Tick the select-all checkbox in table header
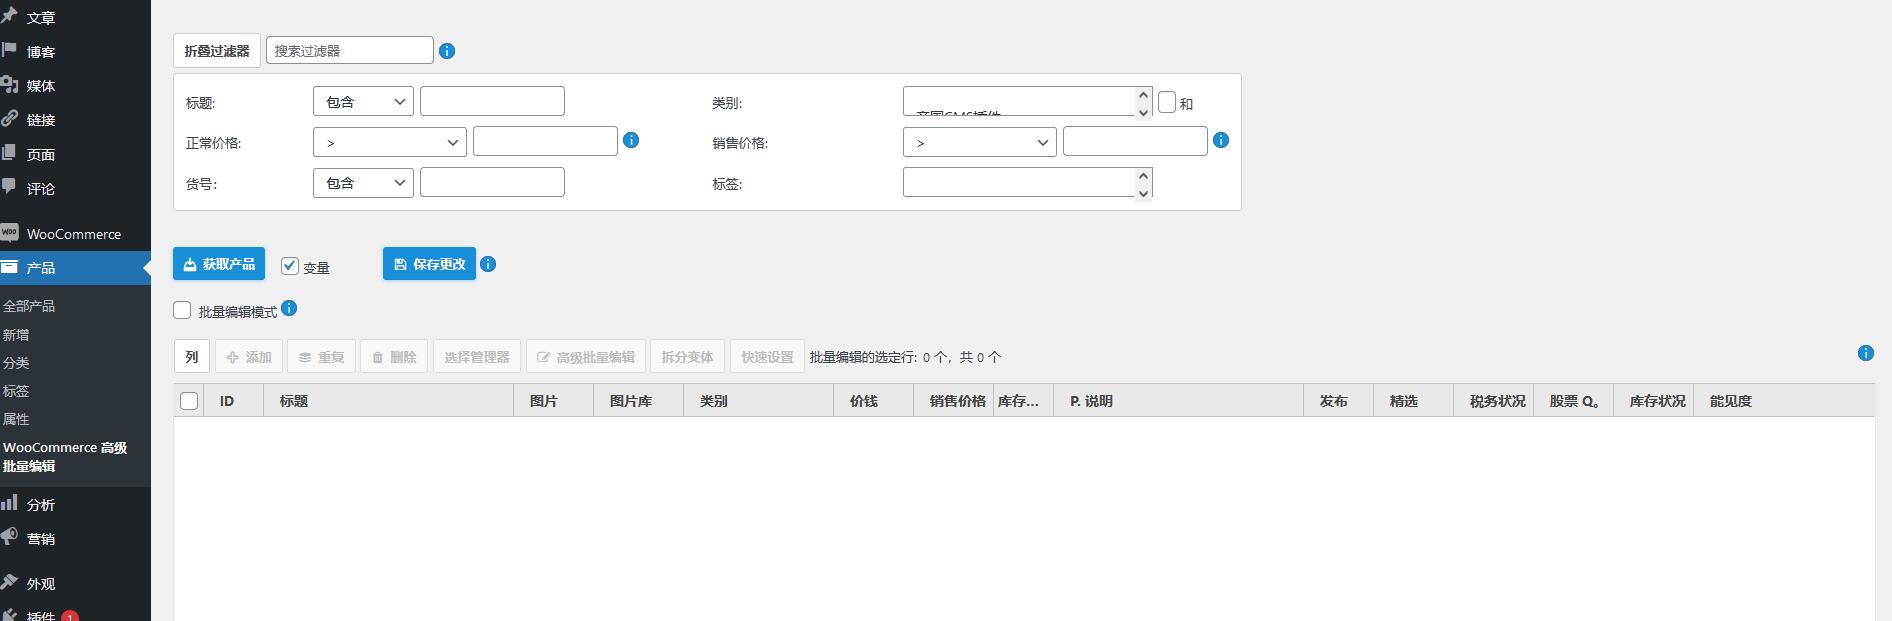This screenshot has width=1892, height=621. pos(189,401)
